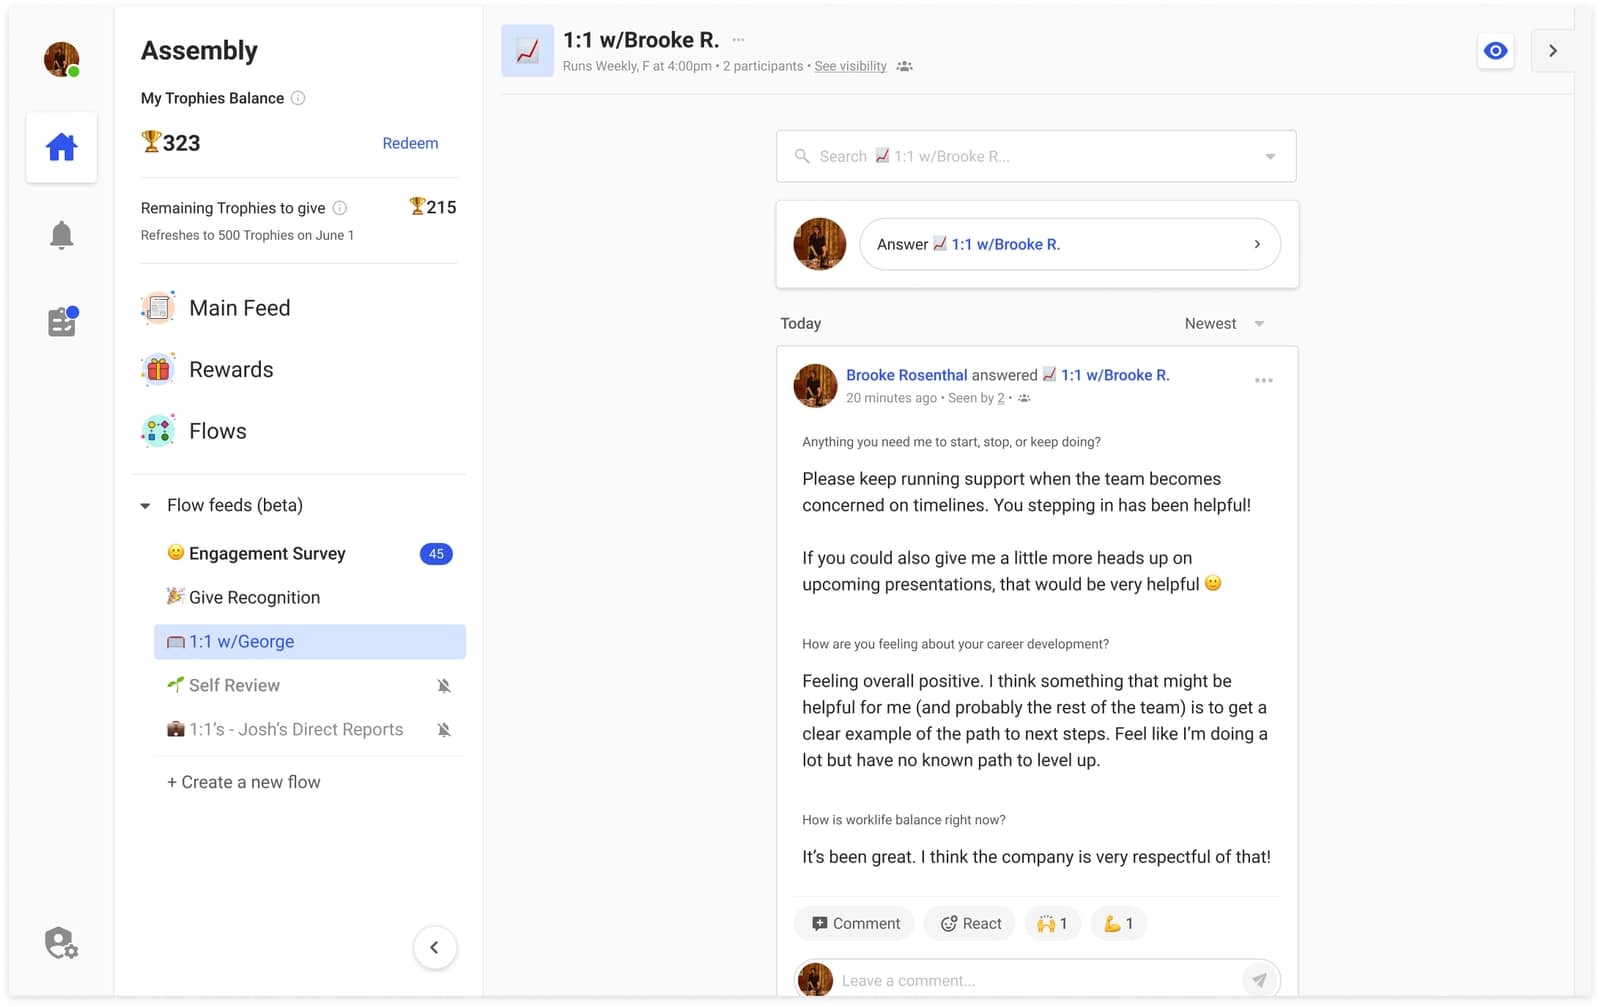Open Flows using its colorful flow icon

[x=157, y=430]
